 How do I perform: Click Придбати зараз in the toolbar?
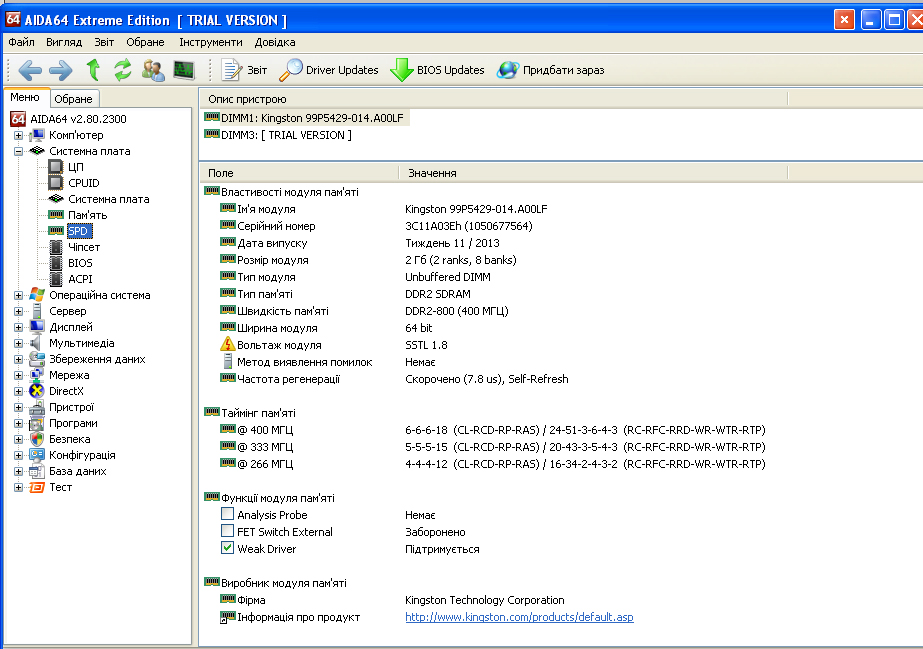(550, 70)
